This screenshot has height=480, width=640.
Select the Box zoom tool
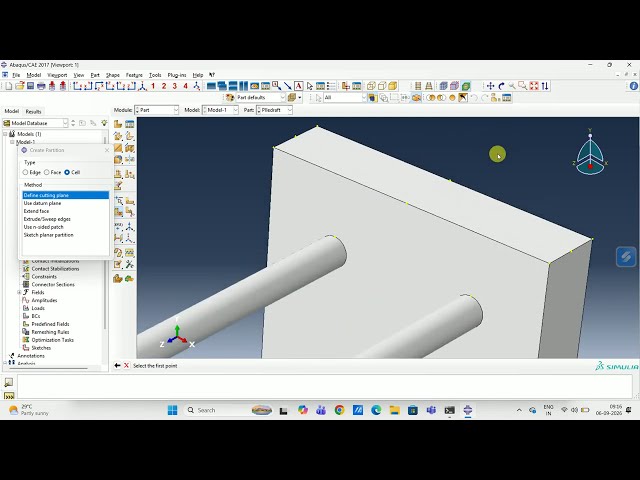pyautogui.click(x=522, y=86)
